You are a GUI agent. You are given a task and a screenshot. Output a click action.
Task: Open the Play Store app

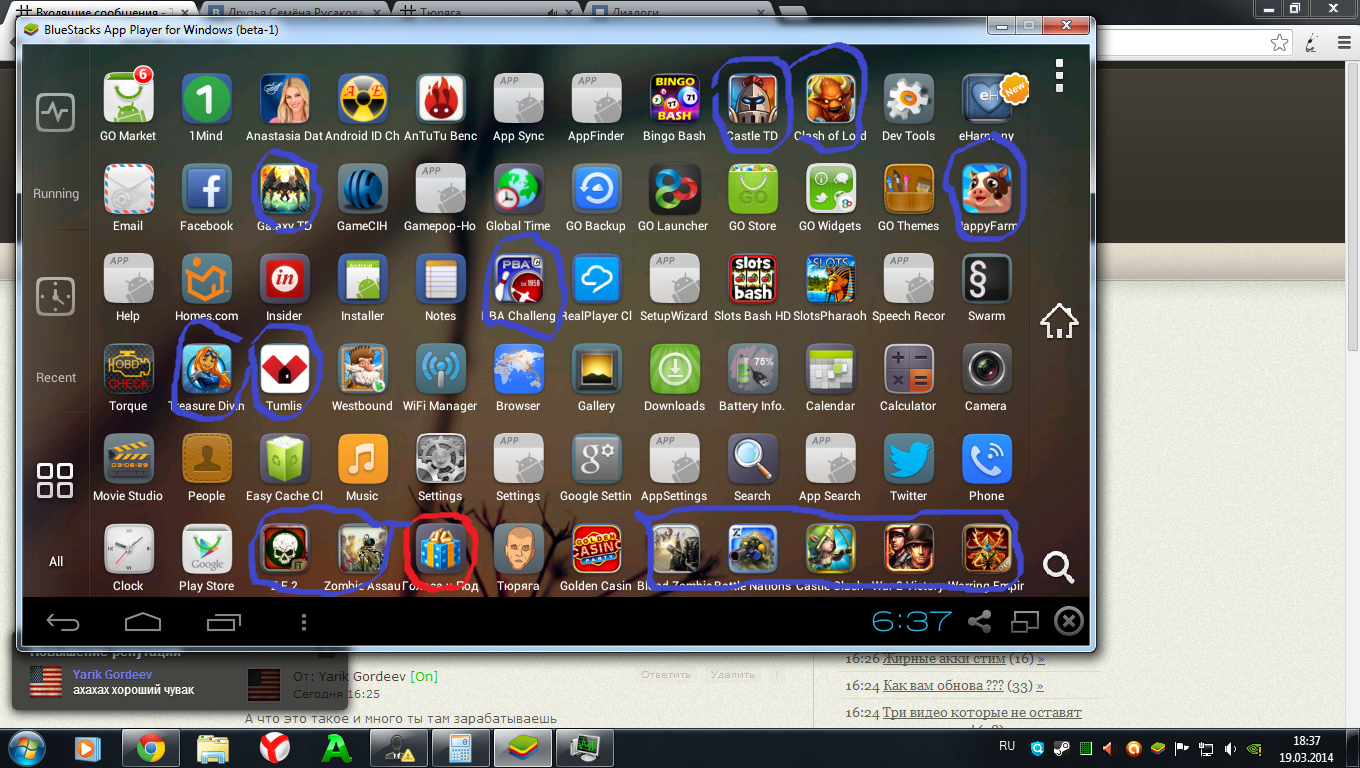(206, 549)
